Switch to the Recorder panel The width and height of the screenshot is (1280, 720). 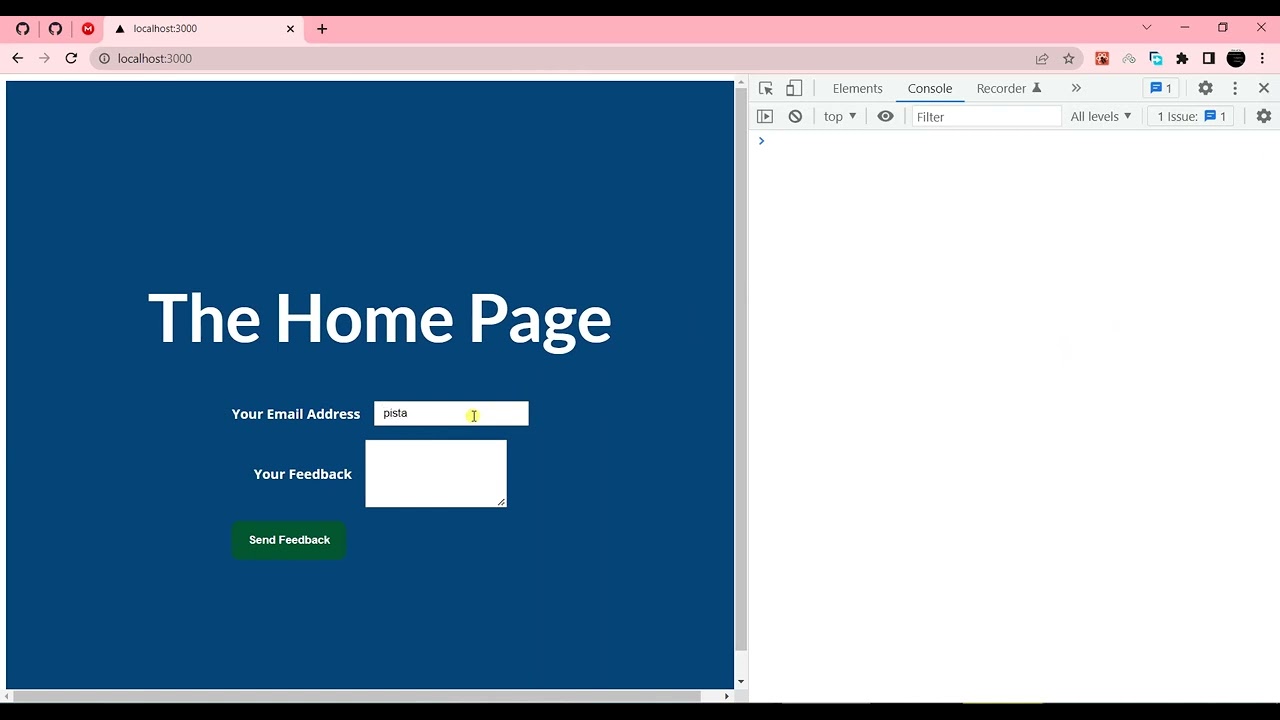[1009, 88]
